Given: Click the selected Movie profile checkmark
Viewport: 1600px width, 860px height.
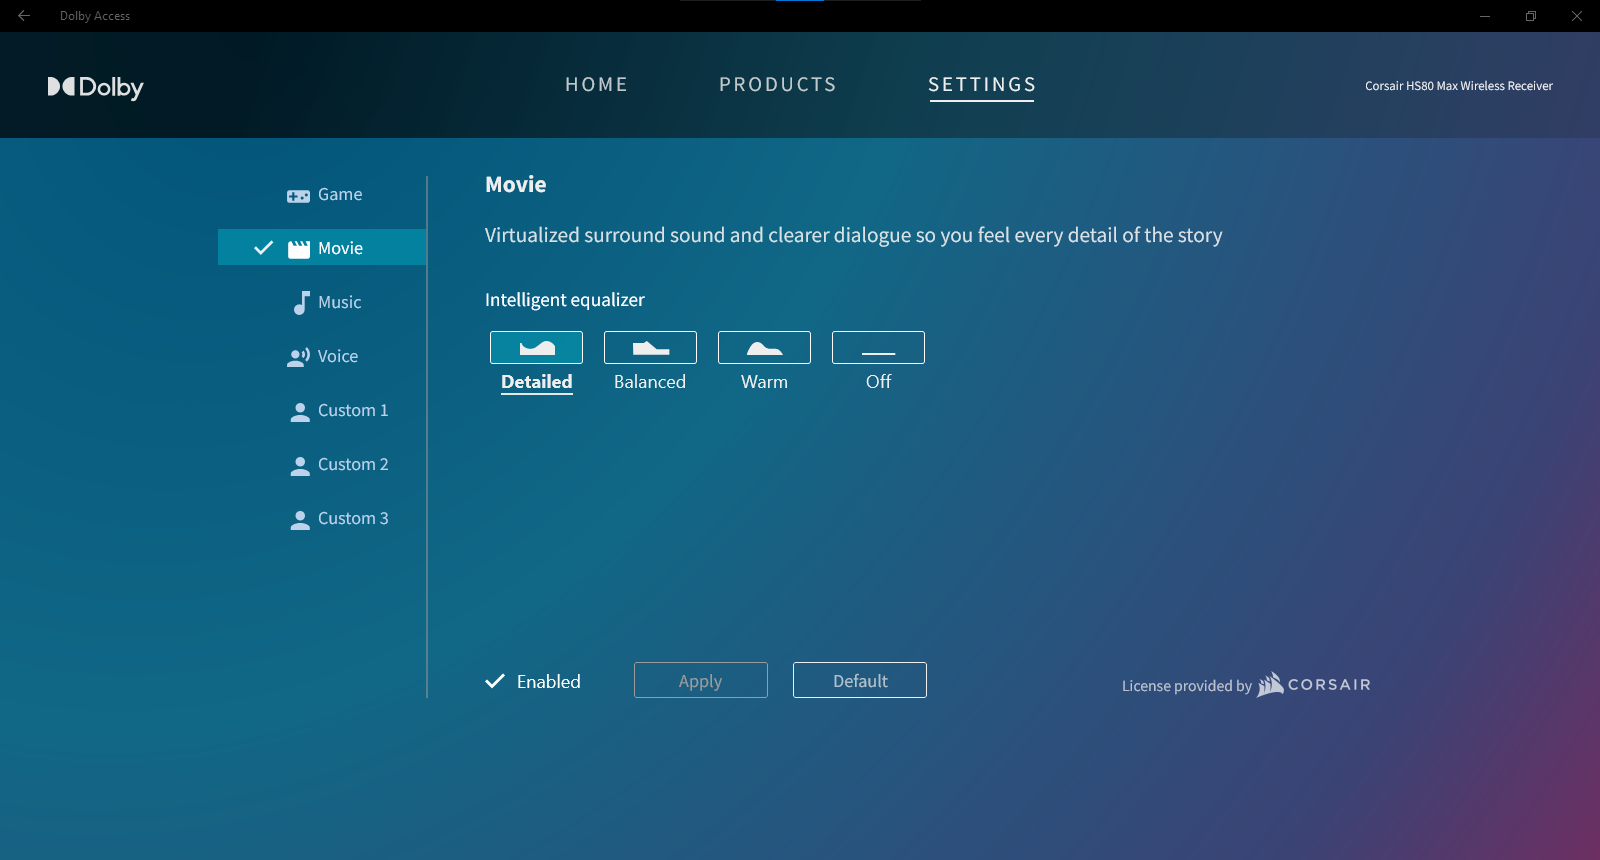Looking at the screenshot, I should tap(264, 248).
